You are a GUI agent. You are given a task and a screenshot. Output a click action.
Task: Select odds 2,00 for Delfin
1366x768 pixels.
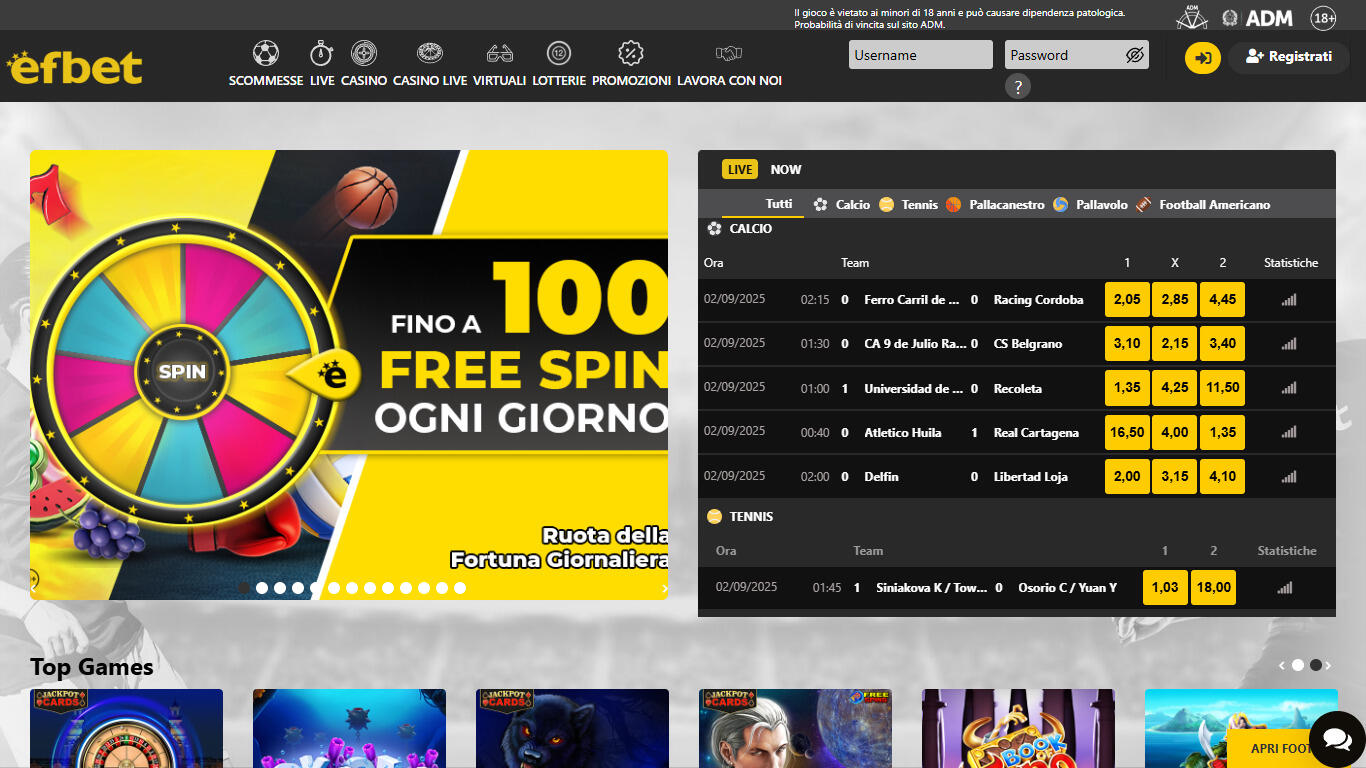1127,477
